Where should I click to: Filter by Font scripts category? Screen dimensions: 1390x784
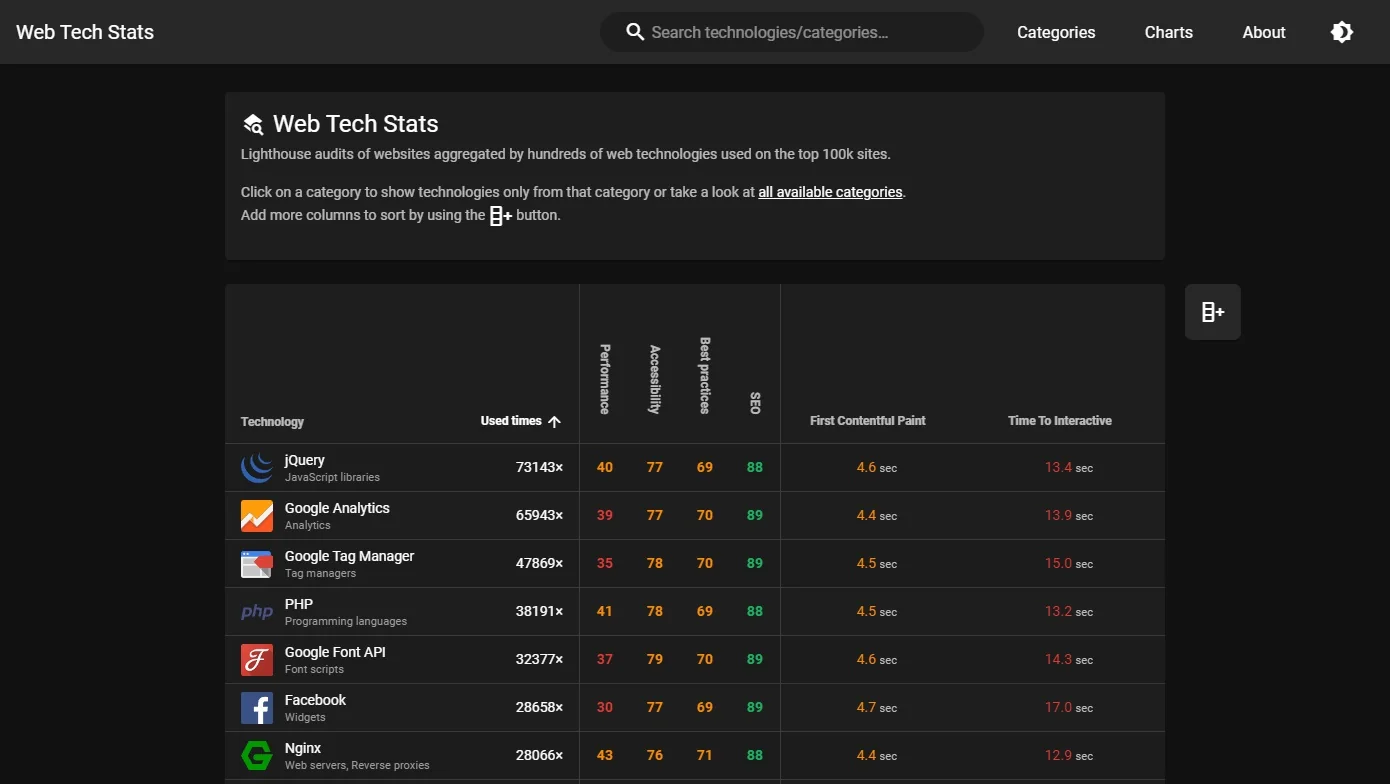click(x=314, y=670)
